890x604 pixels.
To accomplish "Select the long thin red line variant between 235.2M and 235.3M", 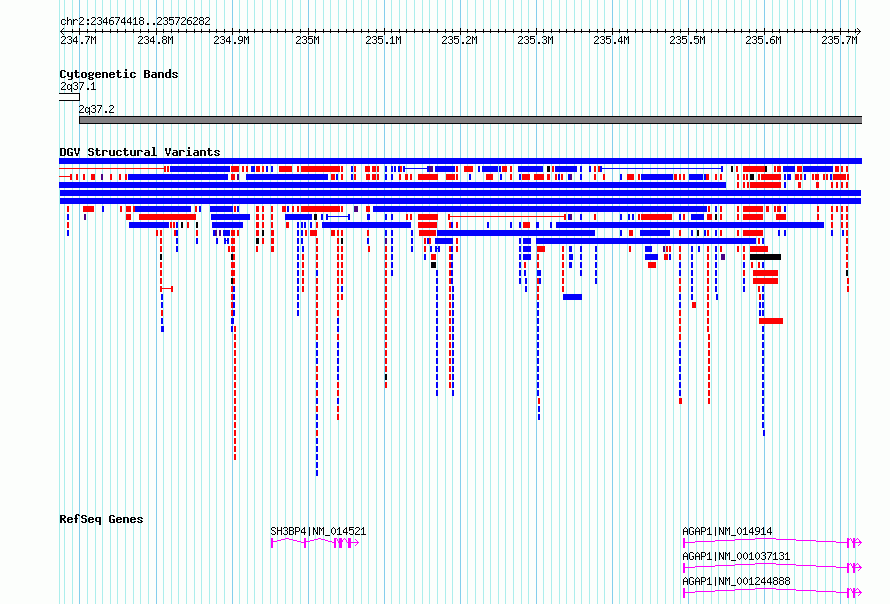I will click(x=507, y=217).
